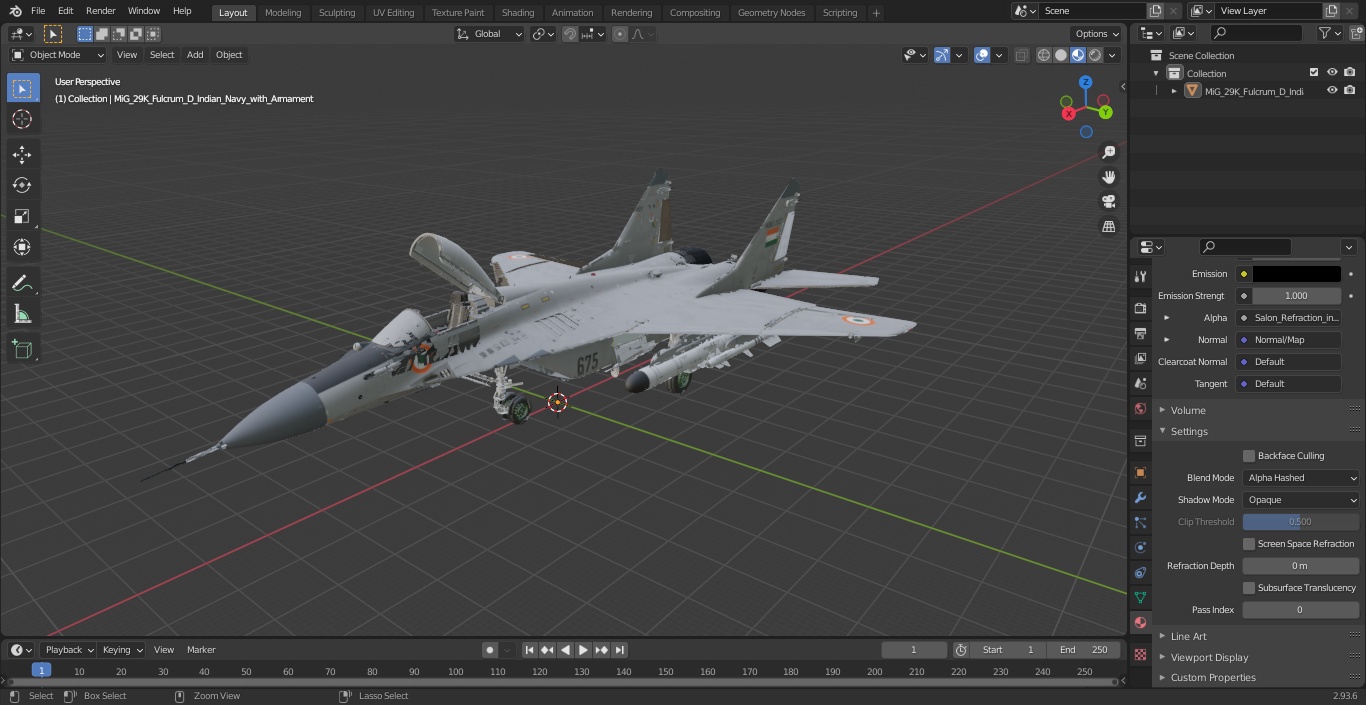Viewport: 1366px width, 705px height.
Task: Open the Output properties tab
Action: coord(1140,333)
